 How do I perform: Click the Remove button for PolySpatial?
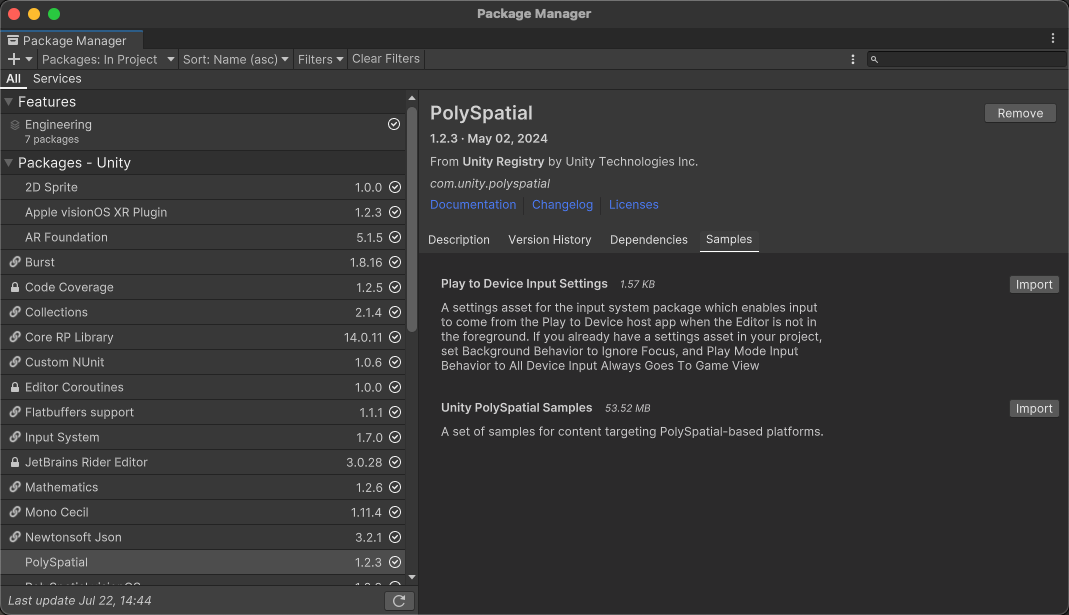coord(1020,113)
